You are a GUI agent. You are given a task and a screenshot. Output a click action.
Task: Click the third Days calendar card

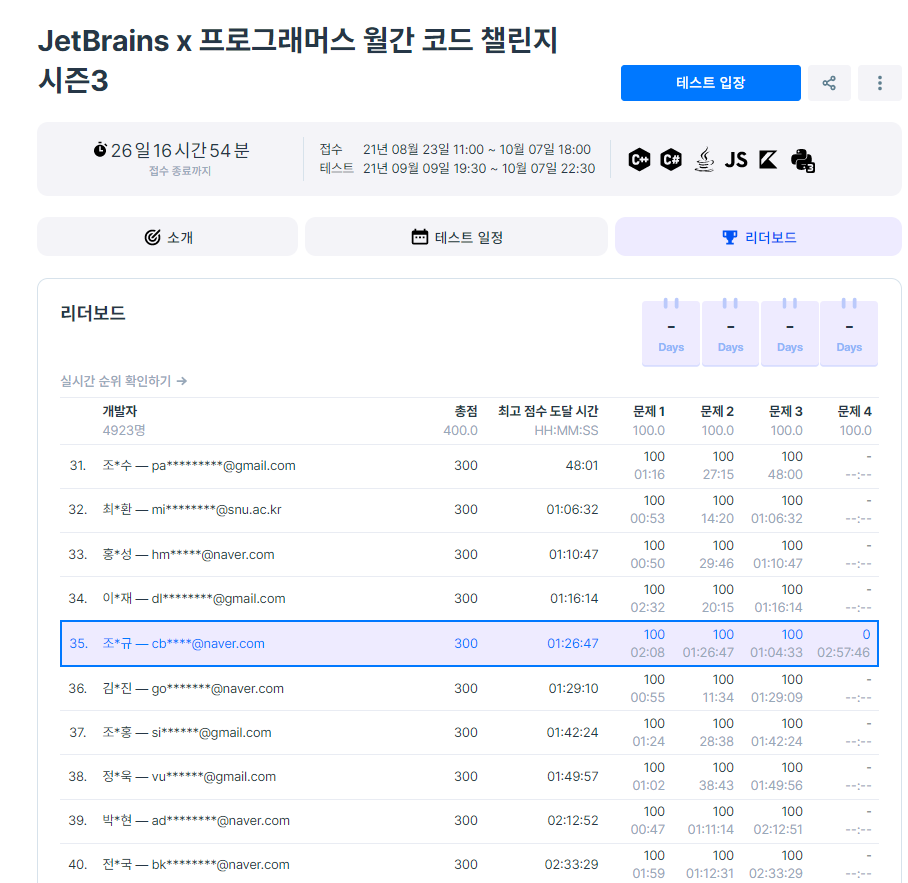pos(790,332)
